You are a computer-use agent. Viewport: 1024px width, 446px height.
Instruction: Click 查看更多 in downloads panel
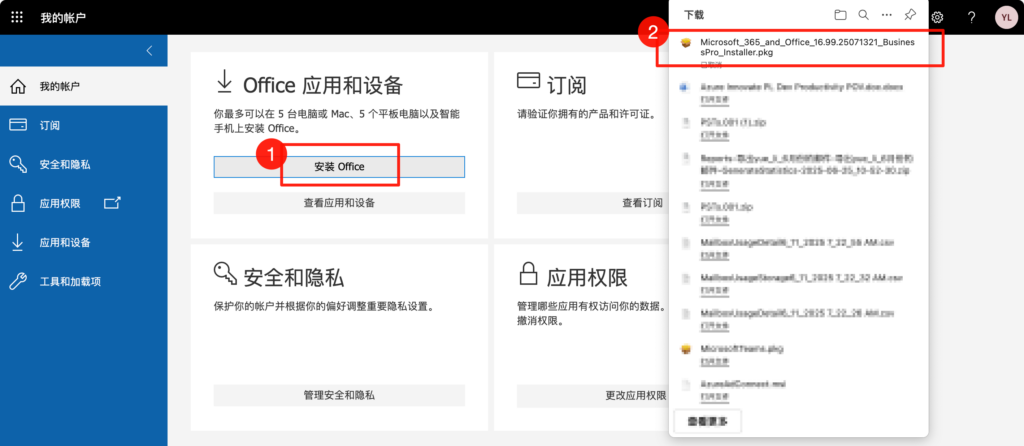click(708, 421)
